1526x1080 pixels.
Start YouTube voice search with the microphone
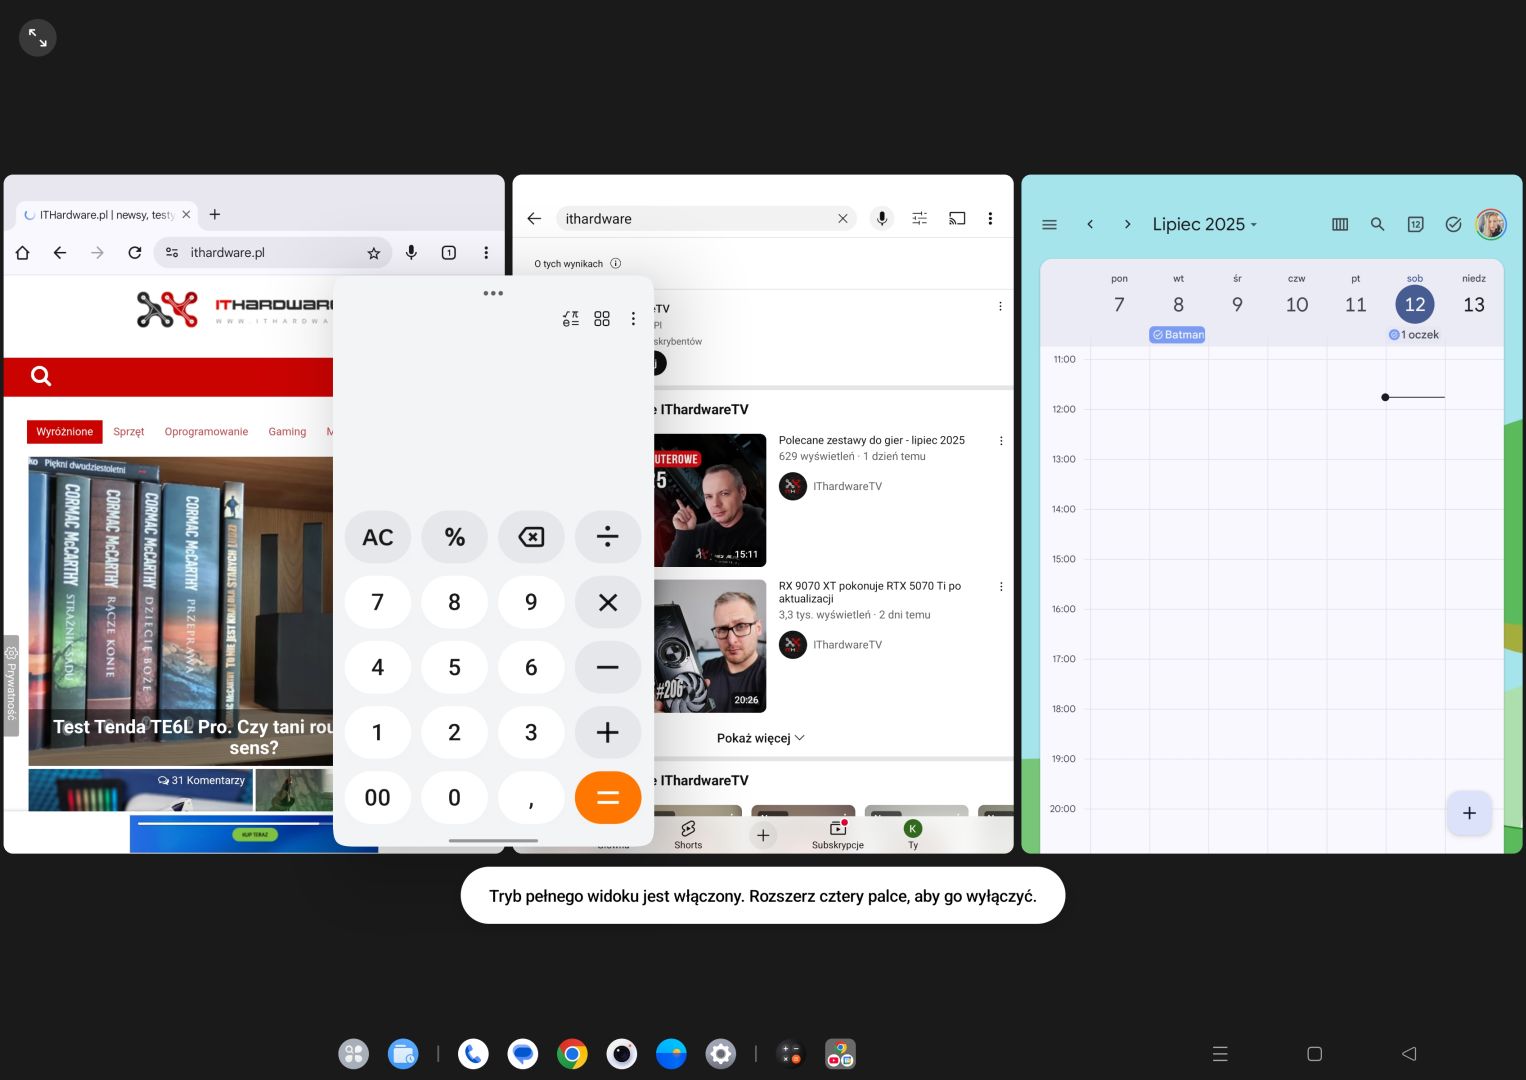(x=882, y=218)
